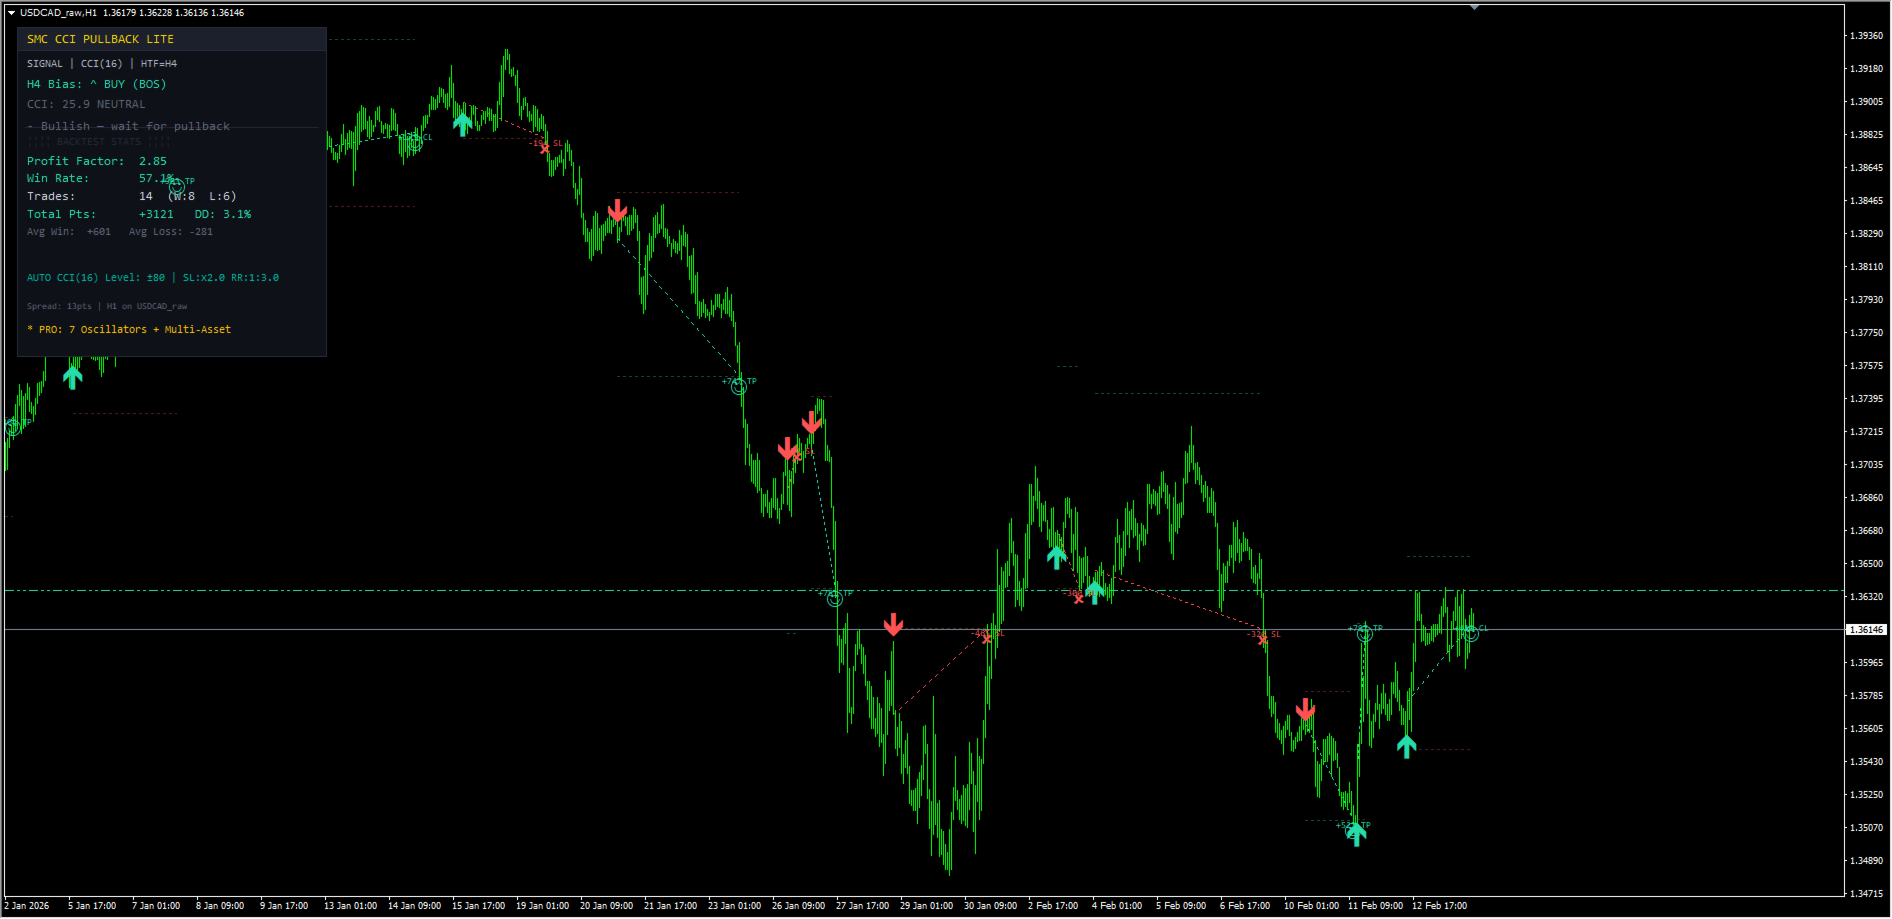The width and height of the screenshot is (1892, 919).
Task: Click the SMC CCI PULLBACK LITE panel title
Action: pyautogui.click(x=100, y=39)
